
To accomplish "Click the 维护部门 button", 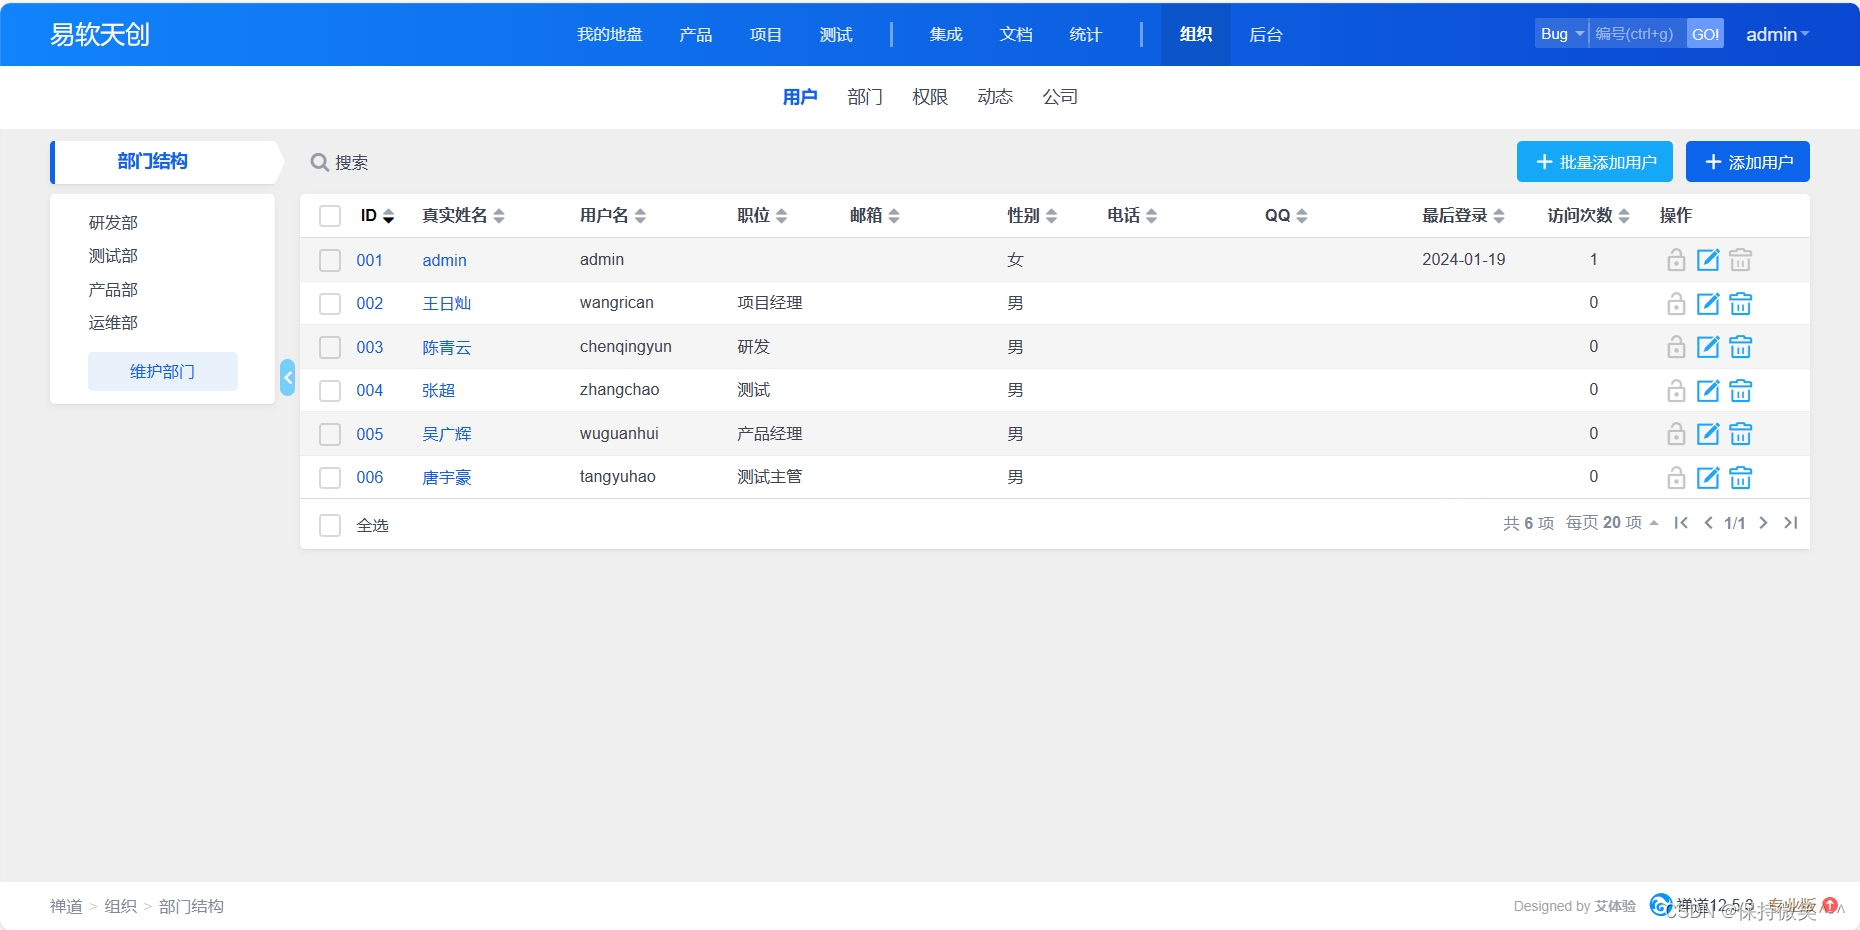I will click(x=163, y=371).
